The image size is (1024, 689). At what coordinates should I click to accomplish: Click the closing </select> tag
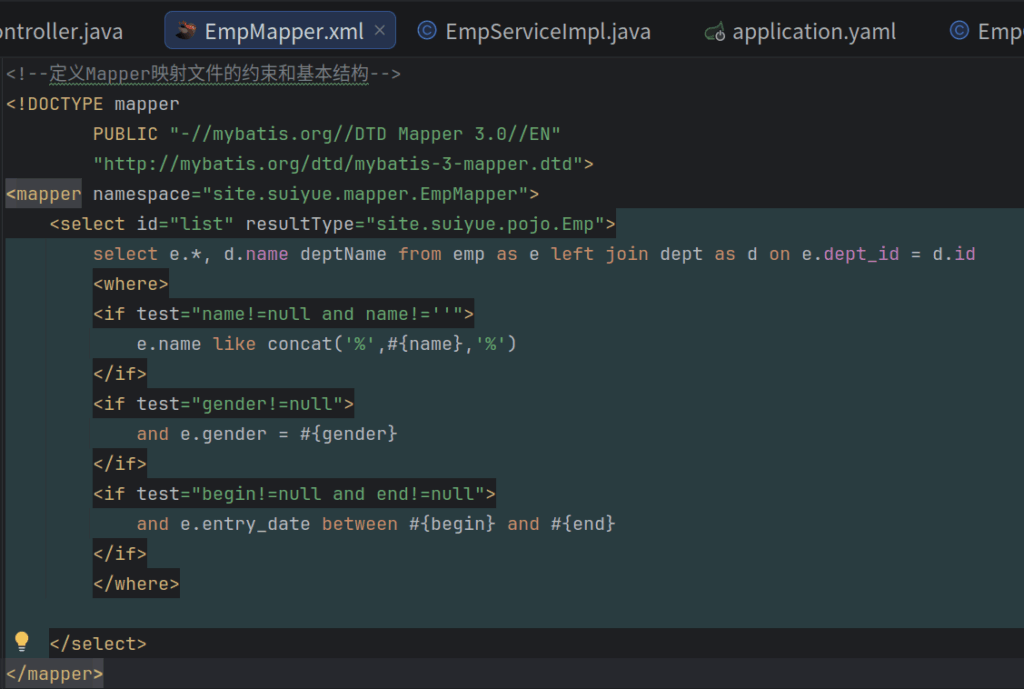coord(98,644)
